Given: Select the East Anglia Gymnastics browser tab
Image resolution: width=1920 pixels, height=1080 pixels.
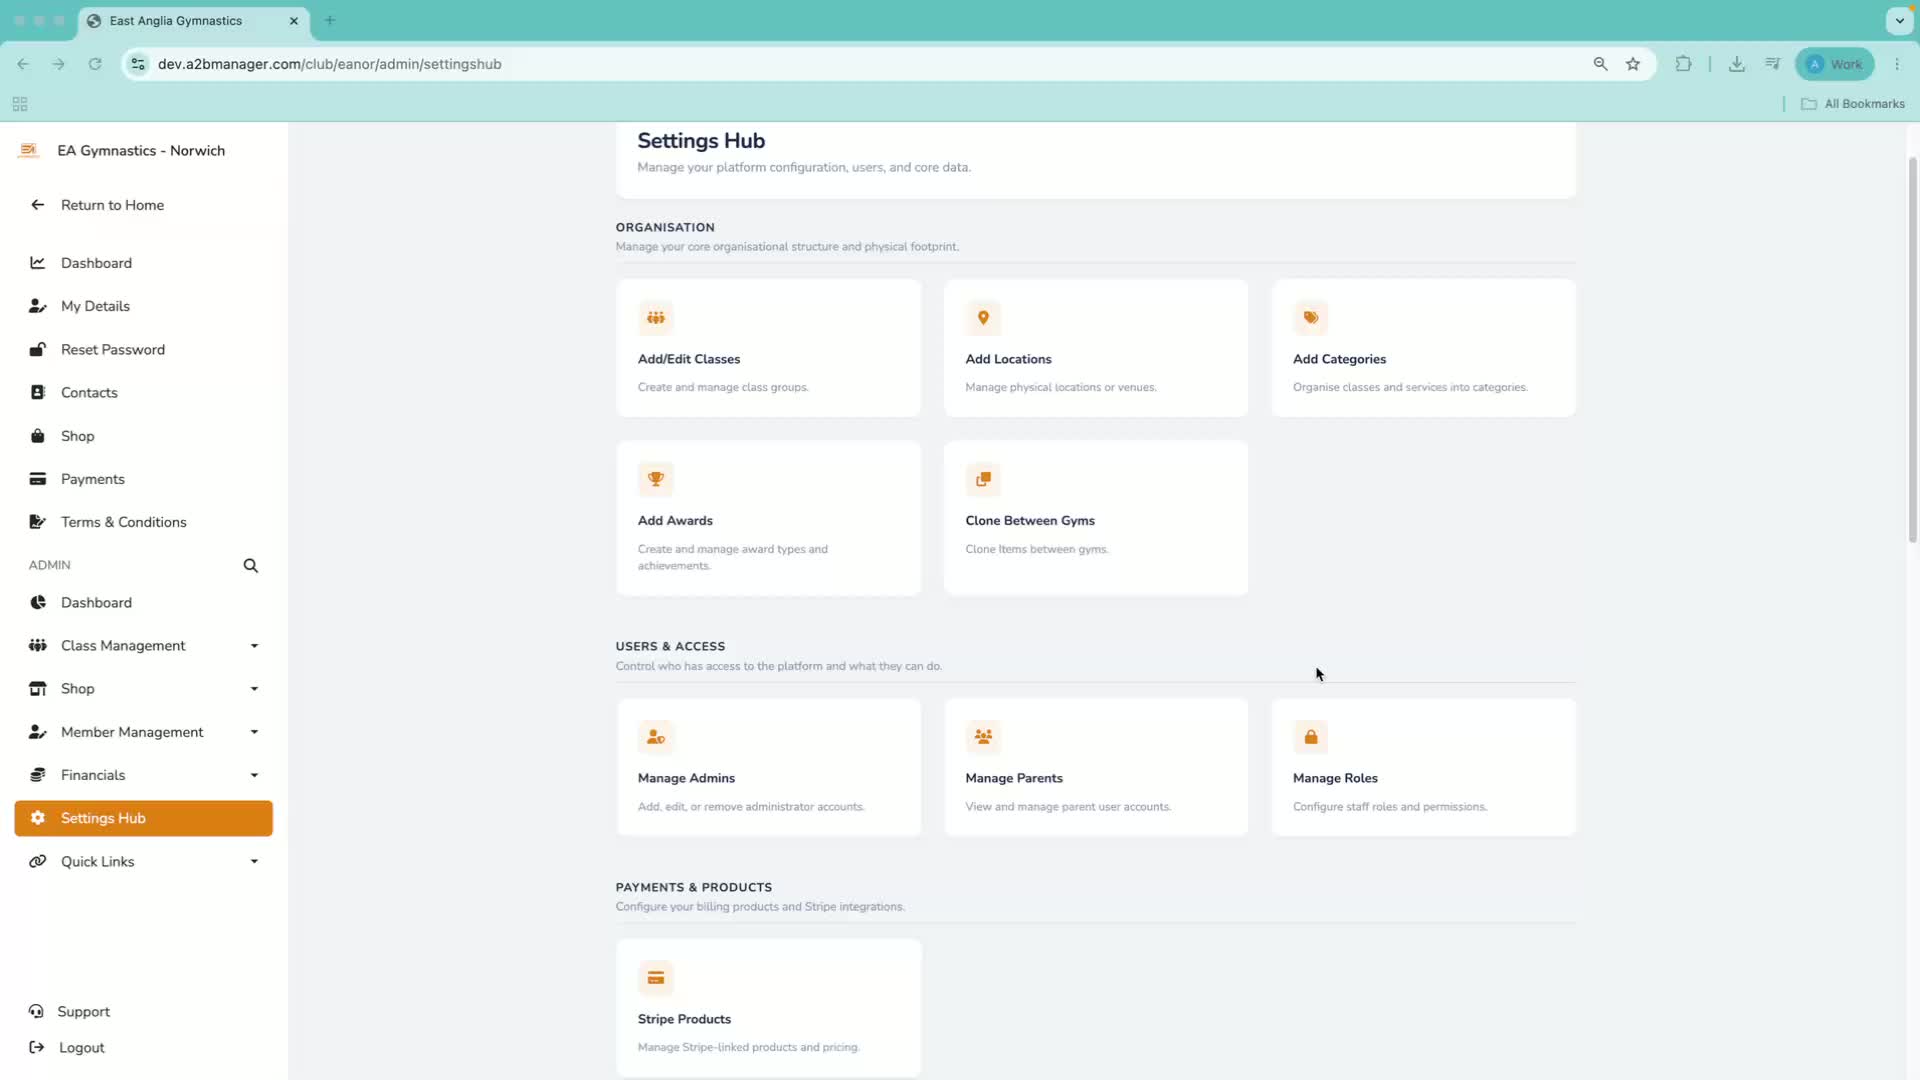Looking at the screenshot, I should (193, 21).
